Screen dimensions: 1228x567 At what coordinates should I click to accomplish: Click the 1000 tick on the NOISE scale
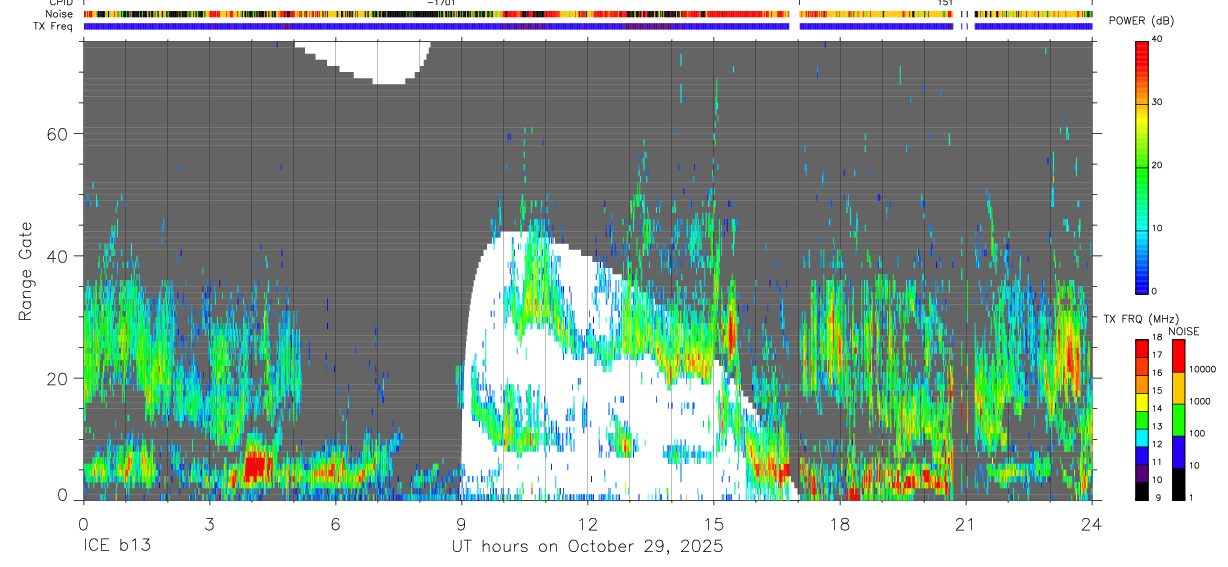[x=1199, y=401]
